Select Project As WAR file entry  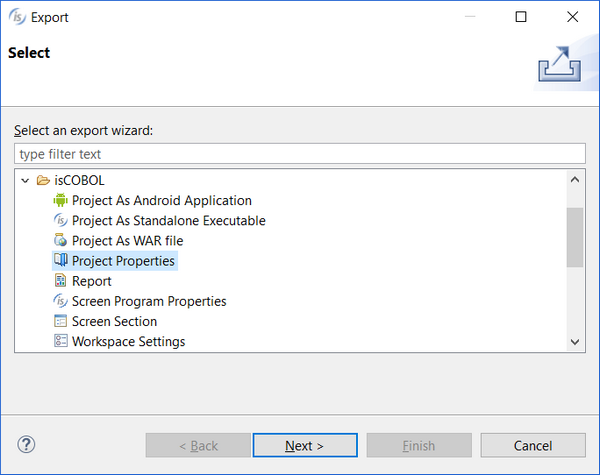(127, 241)
